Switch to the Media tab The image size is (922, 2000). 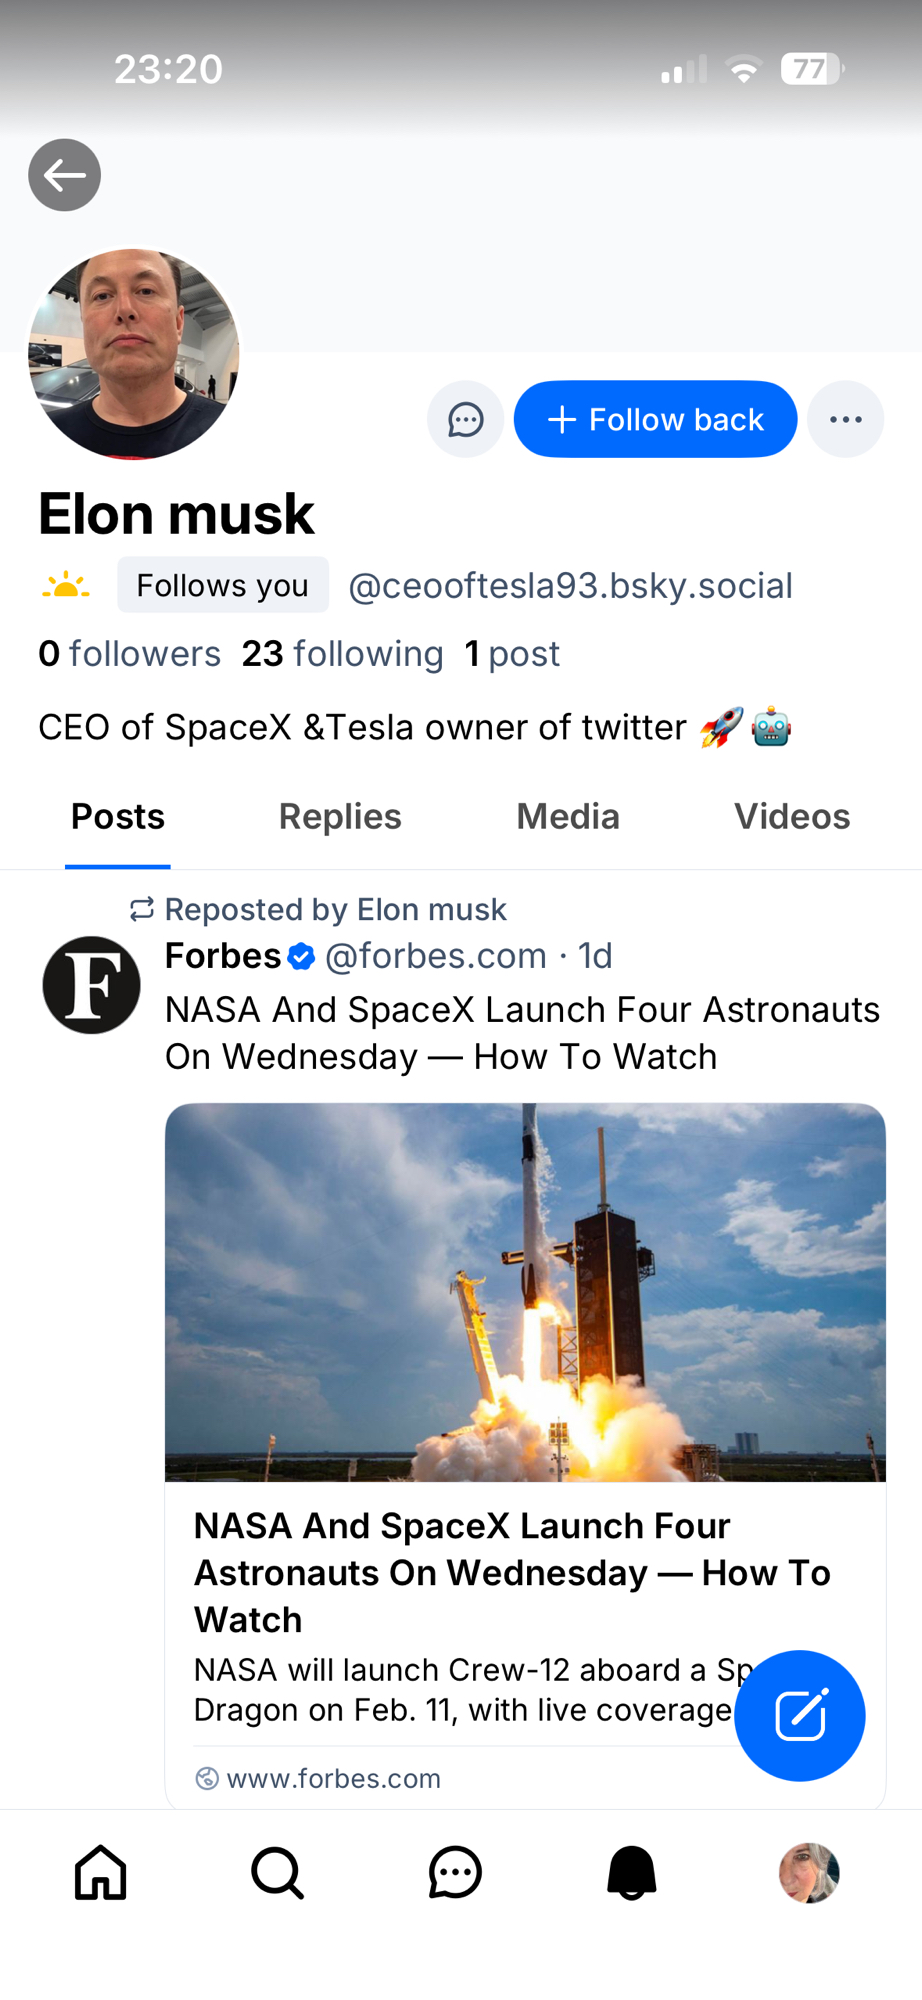568,817
